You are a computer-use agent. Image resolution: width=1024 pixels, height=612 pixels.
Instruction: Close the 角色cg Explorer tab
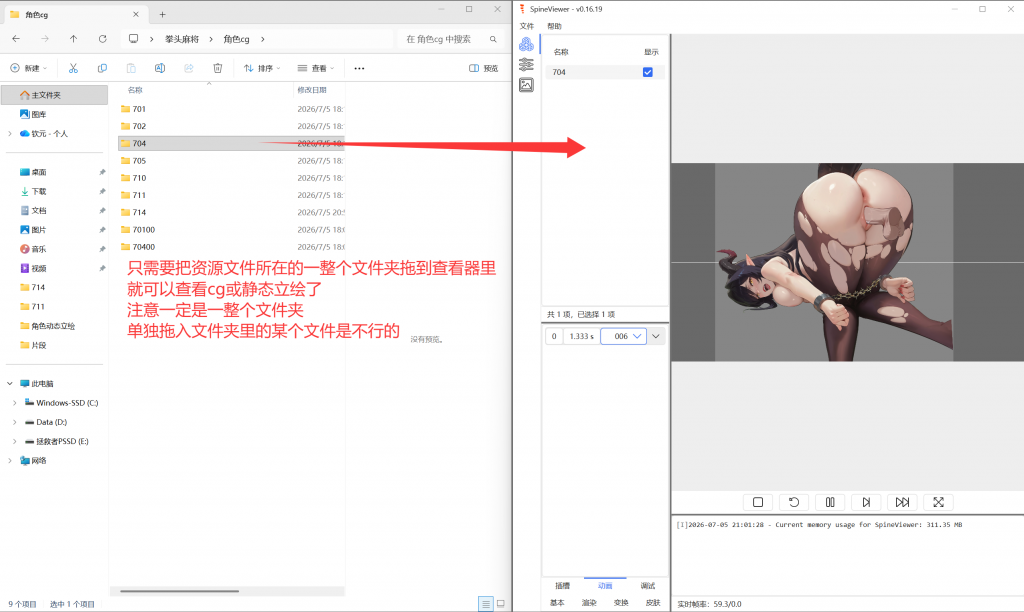pyautogui.click(x=136, y=14)
